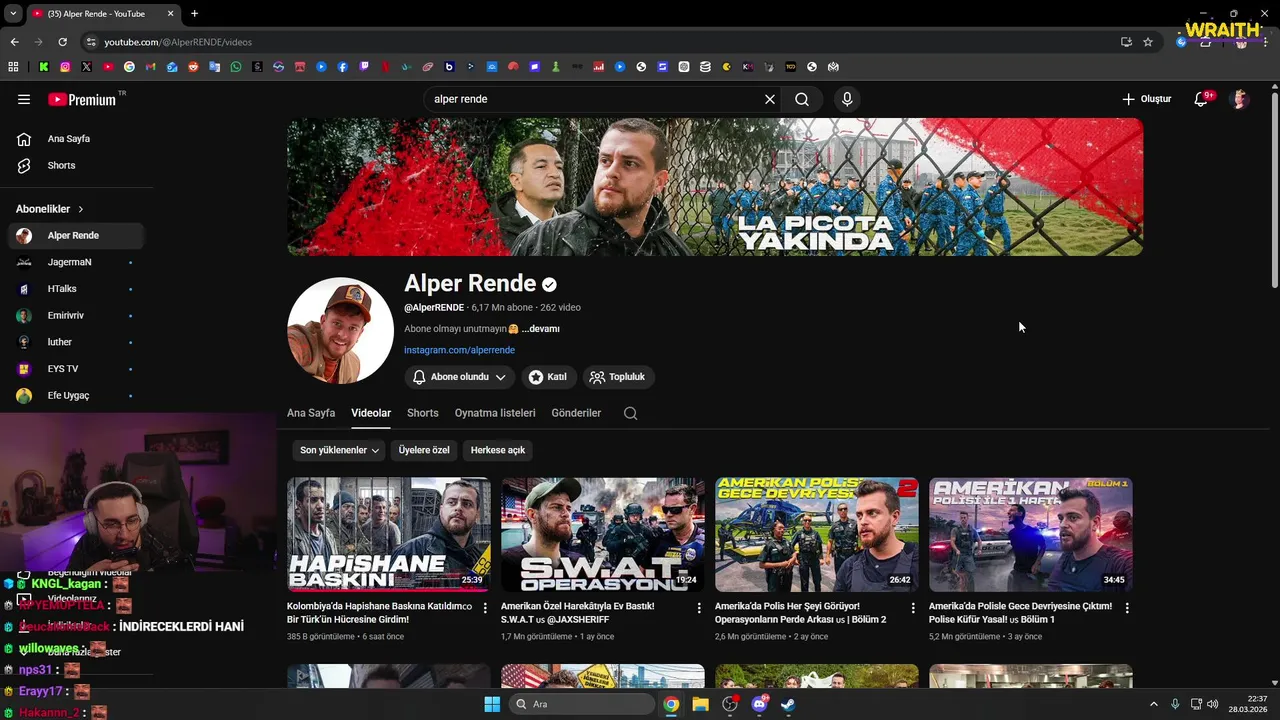The width and height of the screenshot is (1280, 720).
Task: Open options for Kolombiya Hapishane video
Action: [x=485, y=607]
